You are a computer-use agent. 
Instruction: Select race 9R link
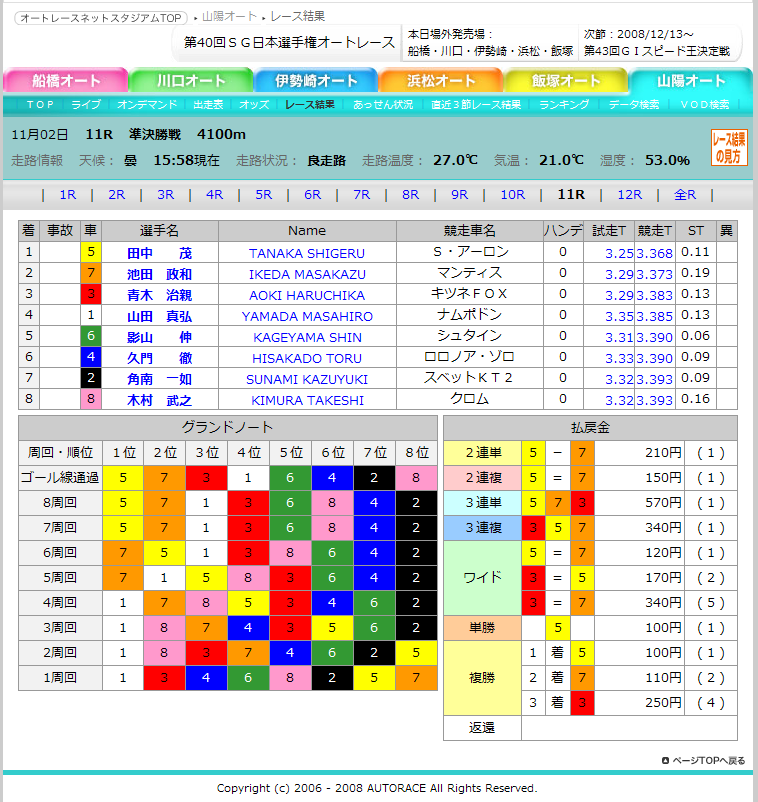point(459,195)
